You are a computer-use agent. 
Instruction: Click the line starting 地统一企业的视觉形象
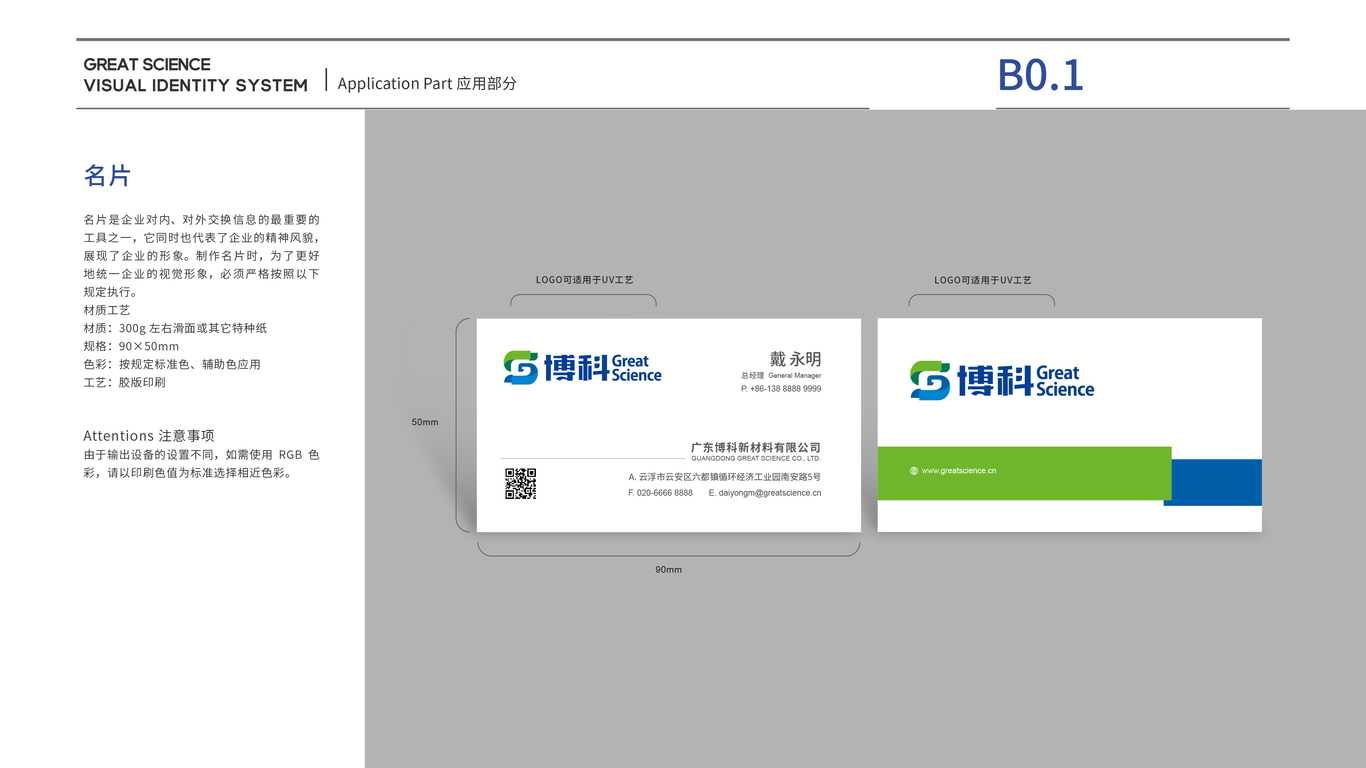202,274
